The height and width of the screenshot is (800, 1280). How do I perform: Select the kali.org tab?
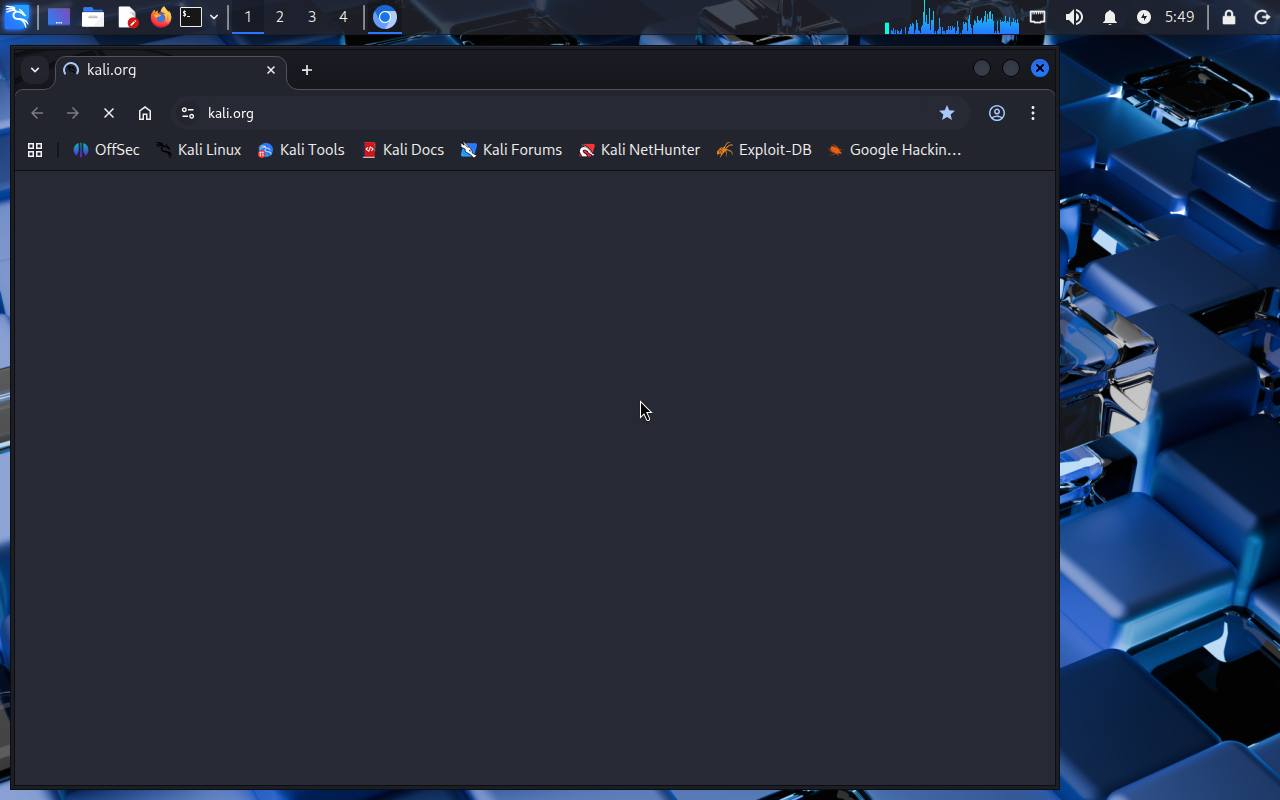click(160, 70)
